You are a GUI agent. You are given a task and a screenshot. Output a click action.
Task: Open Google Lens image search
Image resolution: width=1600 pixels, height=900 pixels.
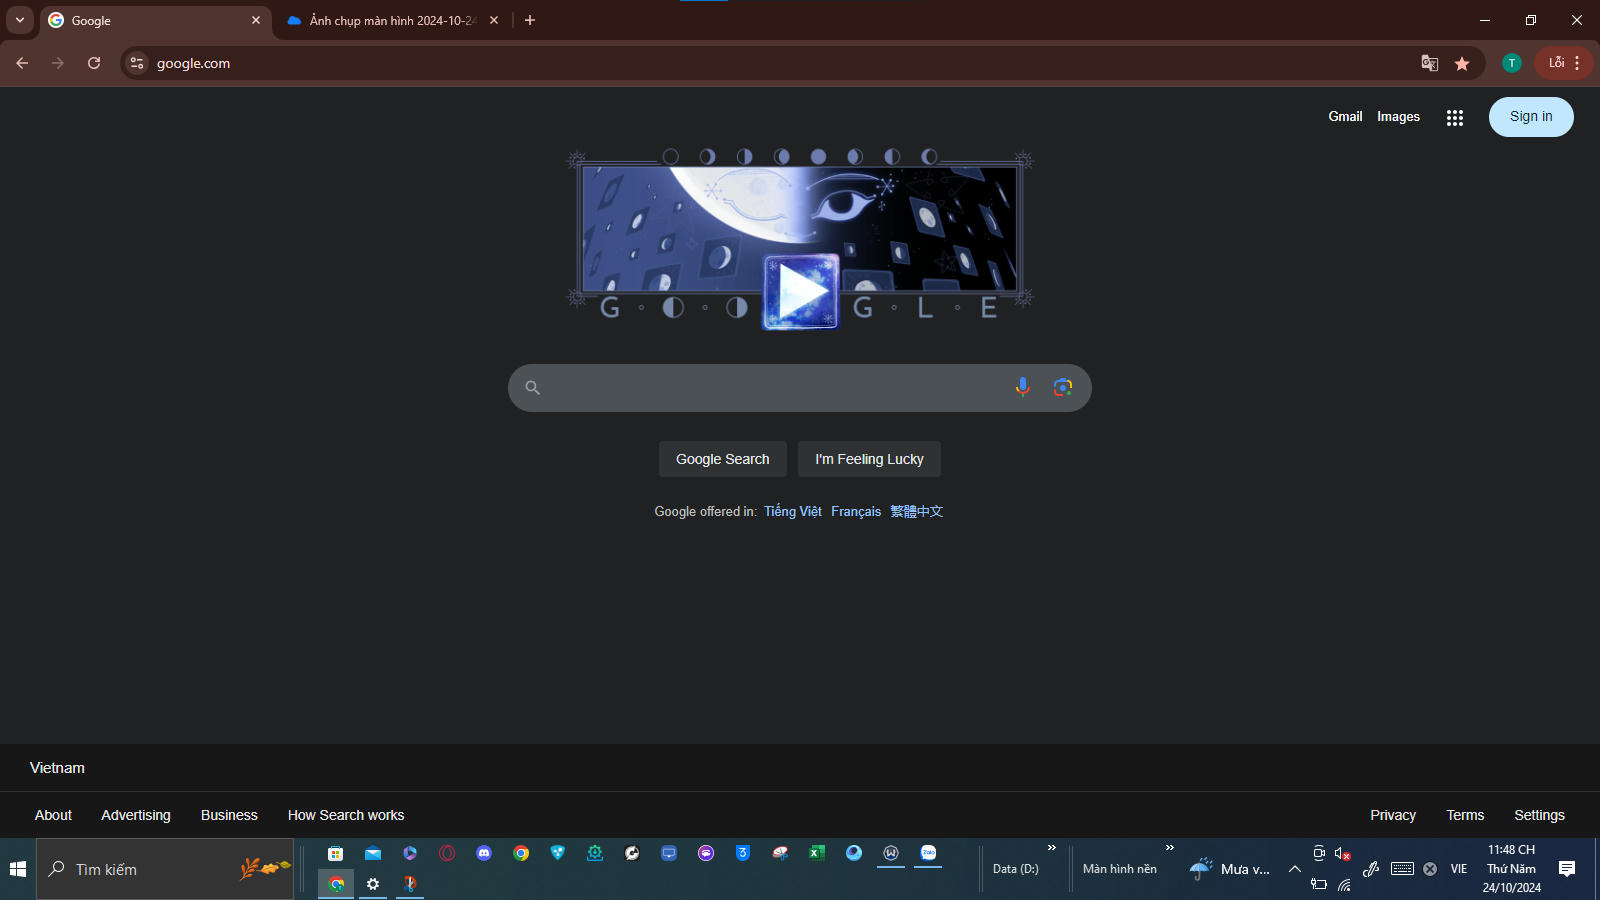pyautogui.click(x=1062, y=387)
